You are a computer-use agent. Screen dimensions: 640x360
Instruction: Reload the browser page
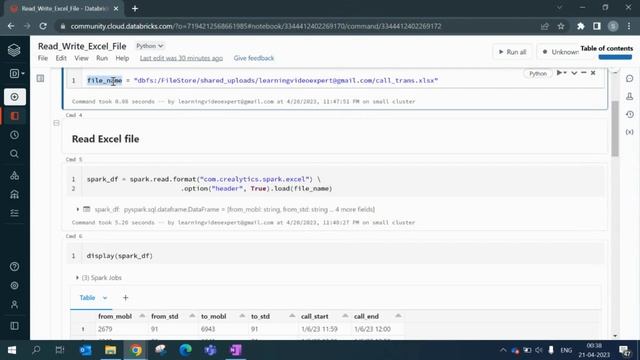43,26
